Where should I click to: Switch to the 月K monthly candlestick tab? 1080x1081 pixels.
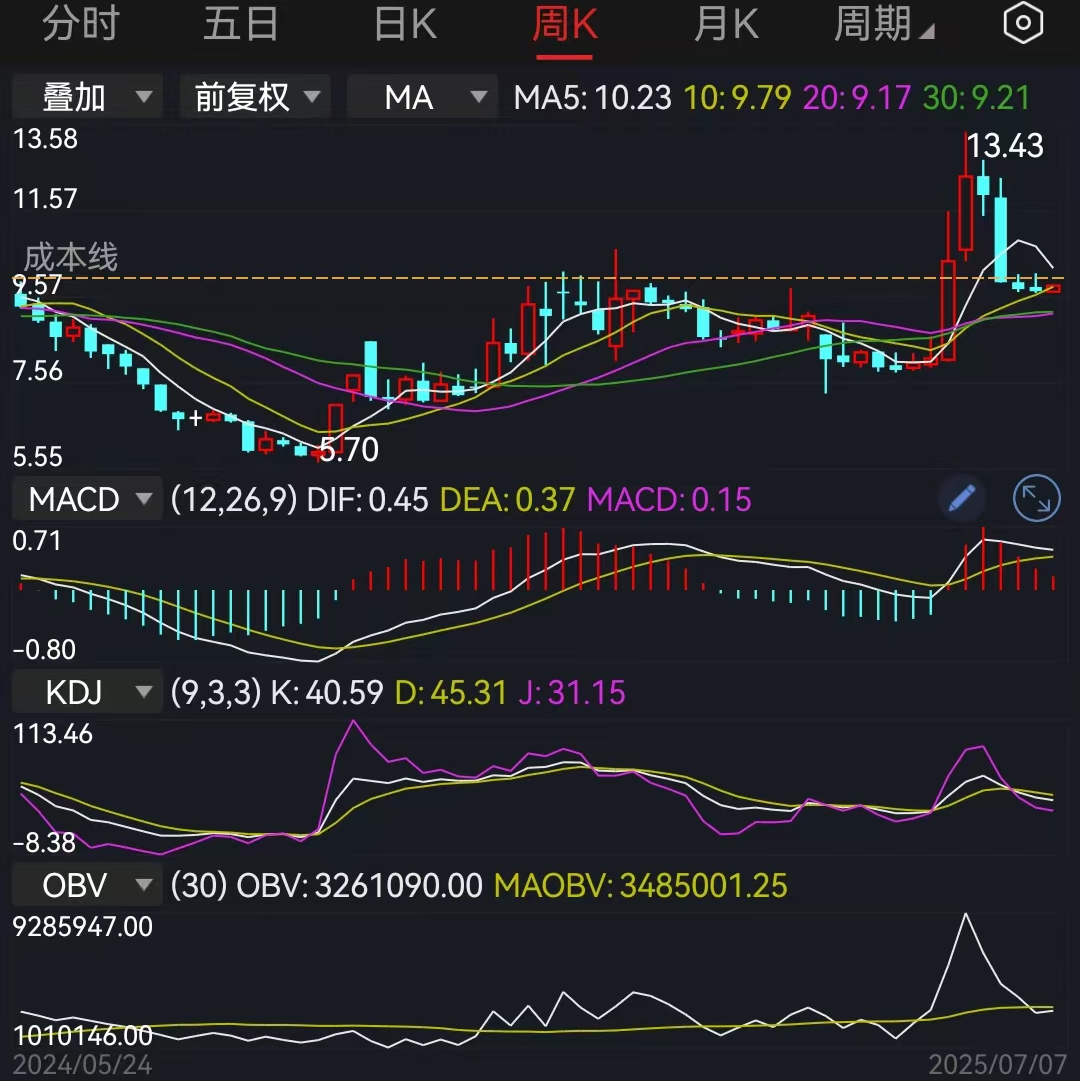727,23
